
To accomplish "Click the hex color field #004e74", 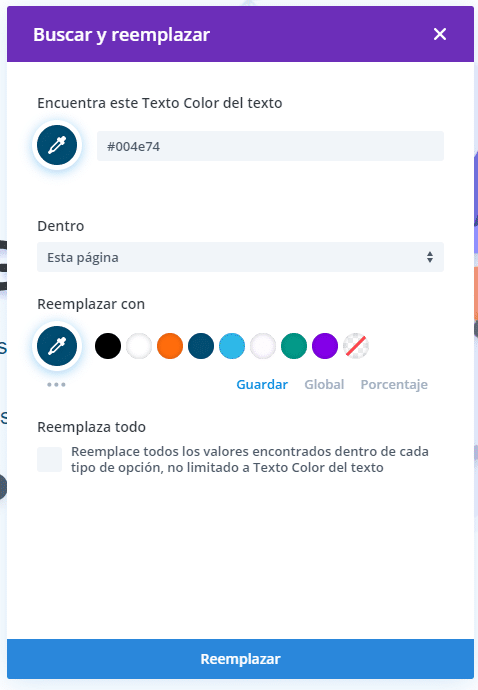I will click(270, 146).
